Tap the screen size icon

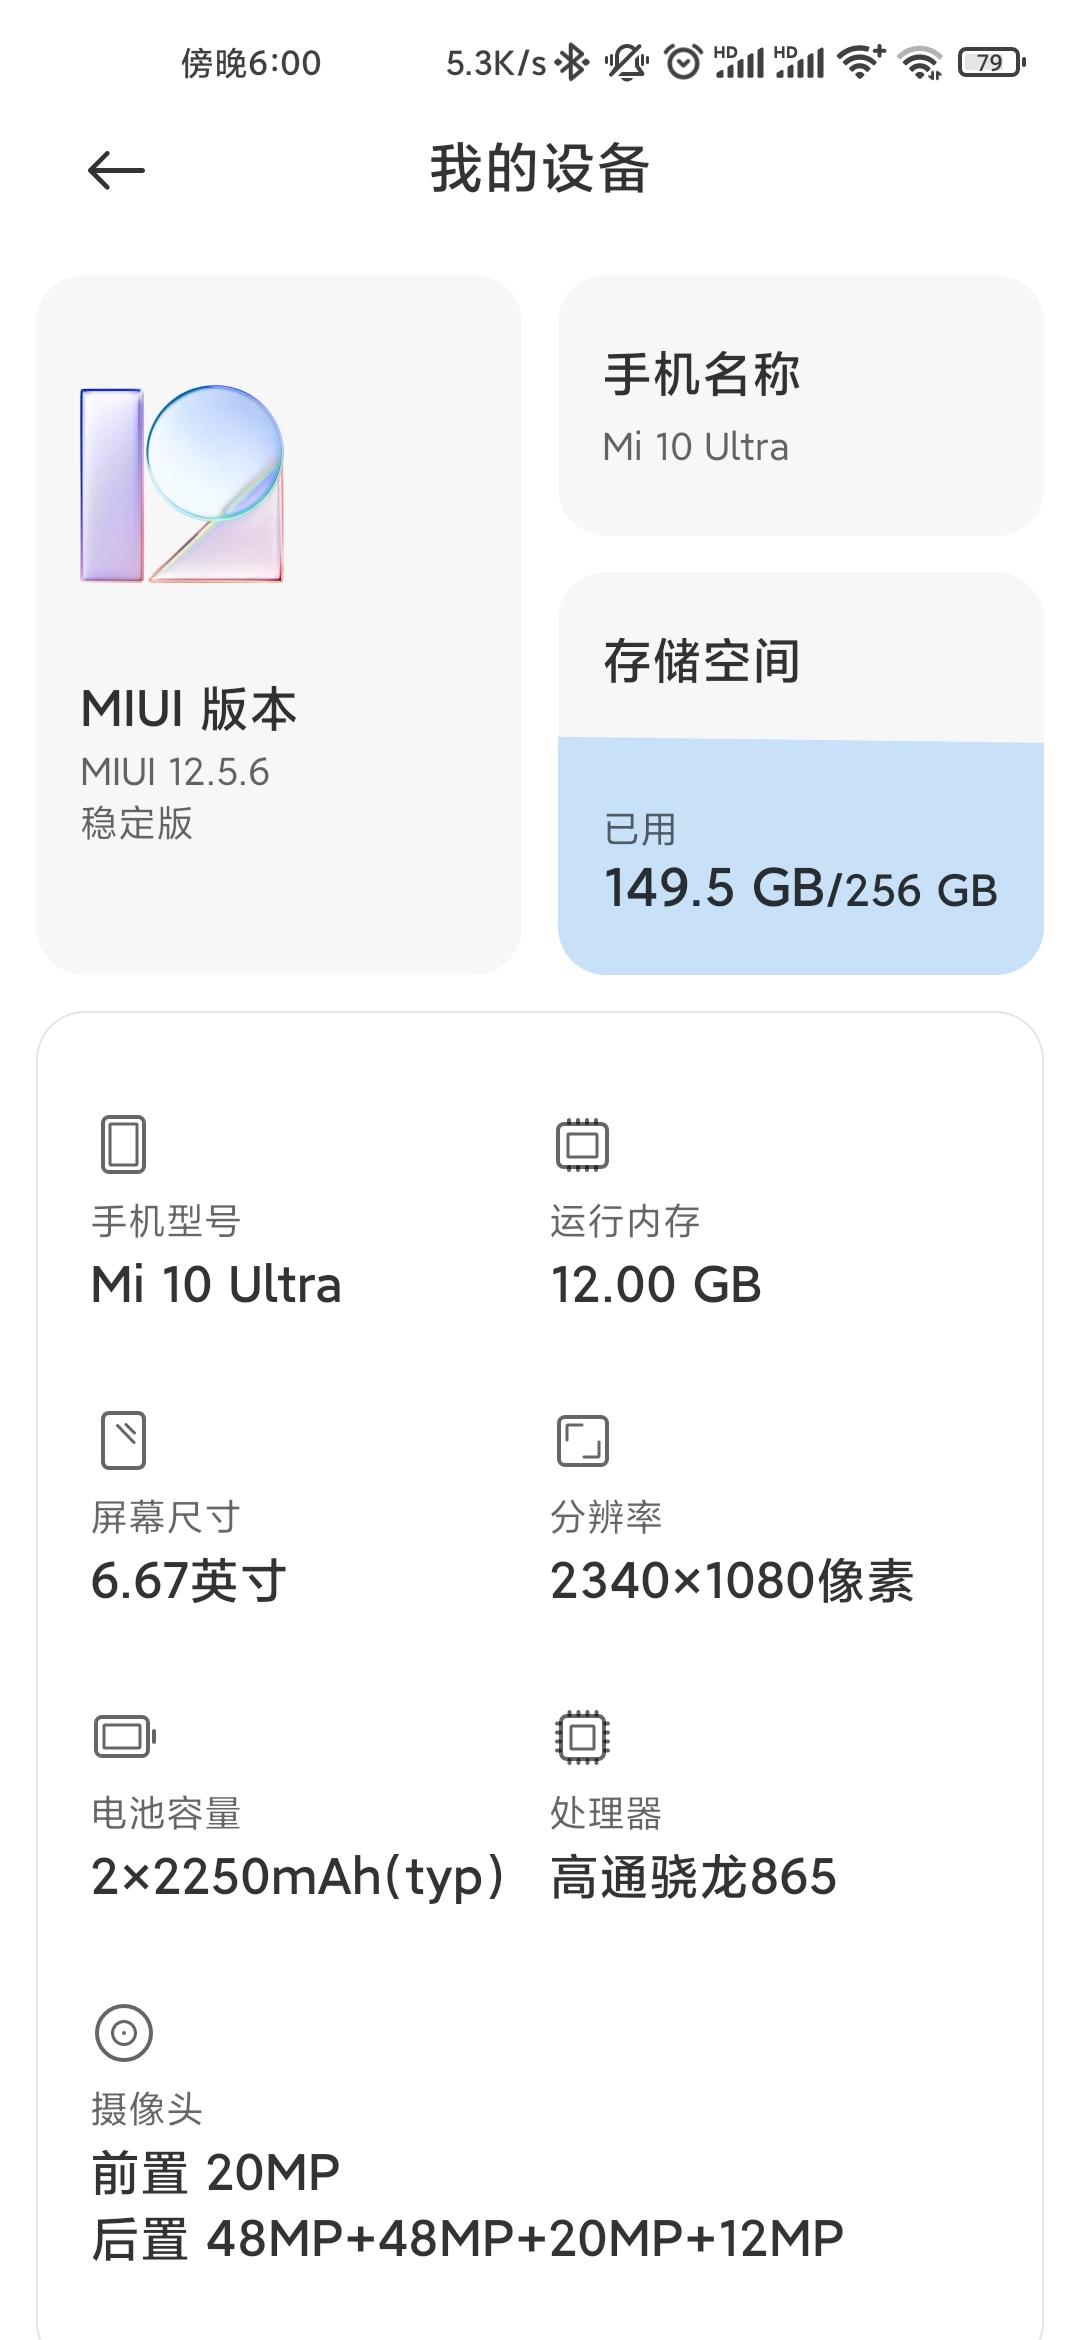coord(123,1440)
